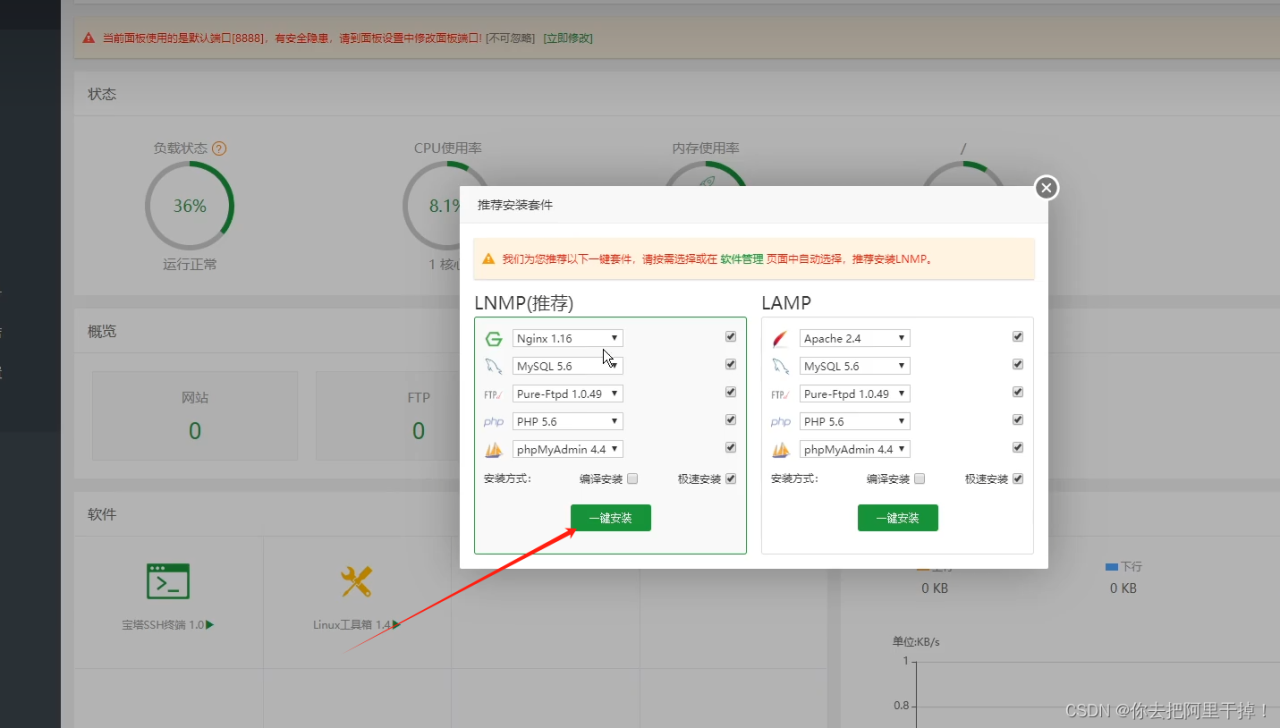Image resolution: width=1280 pixels, height=728 pixels.
Task: Click the MySQL dolphin icon under LAMP
Action: click(780, 366)
